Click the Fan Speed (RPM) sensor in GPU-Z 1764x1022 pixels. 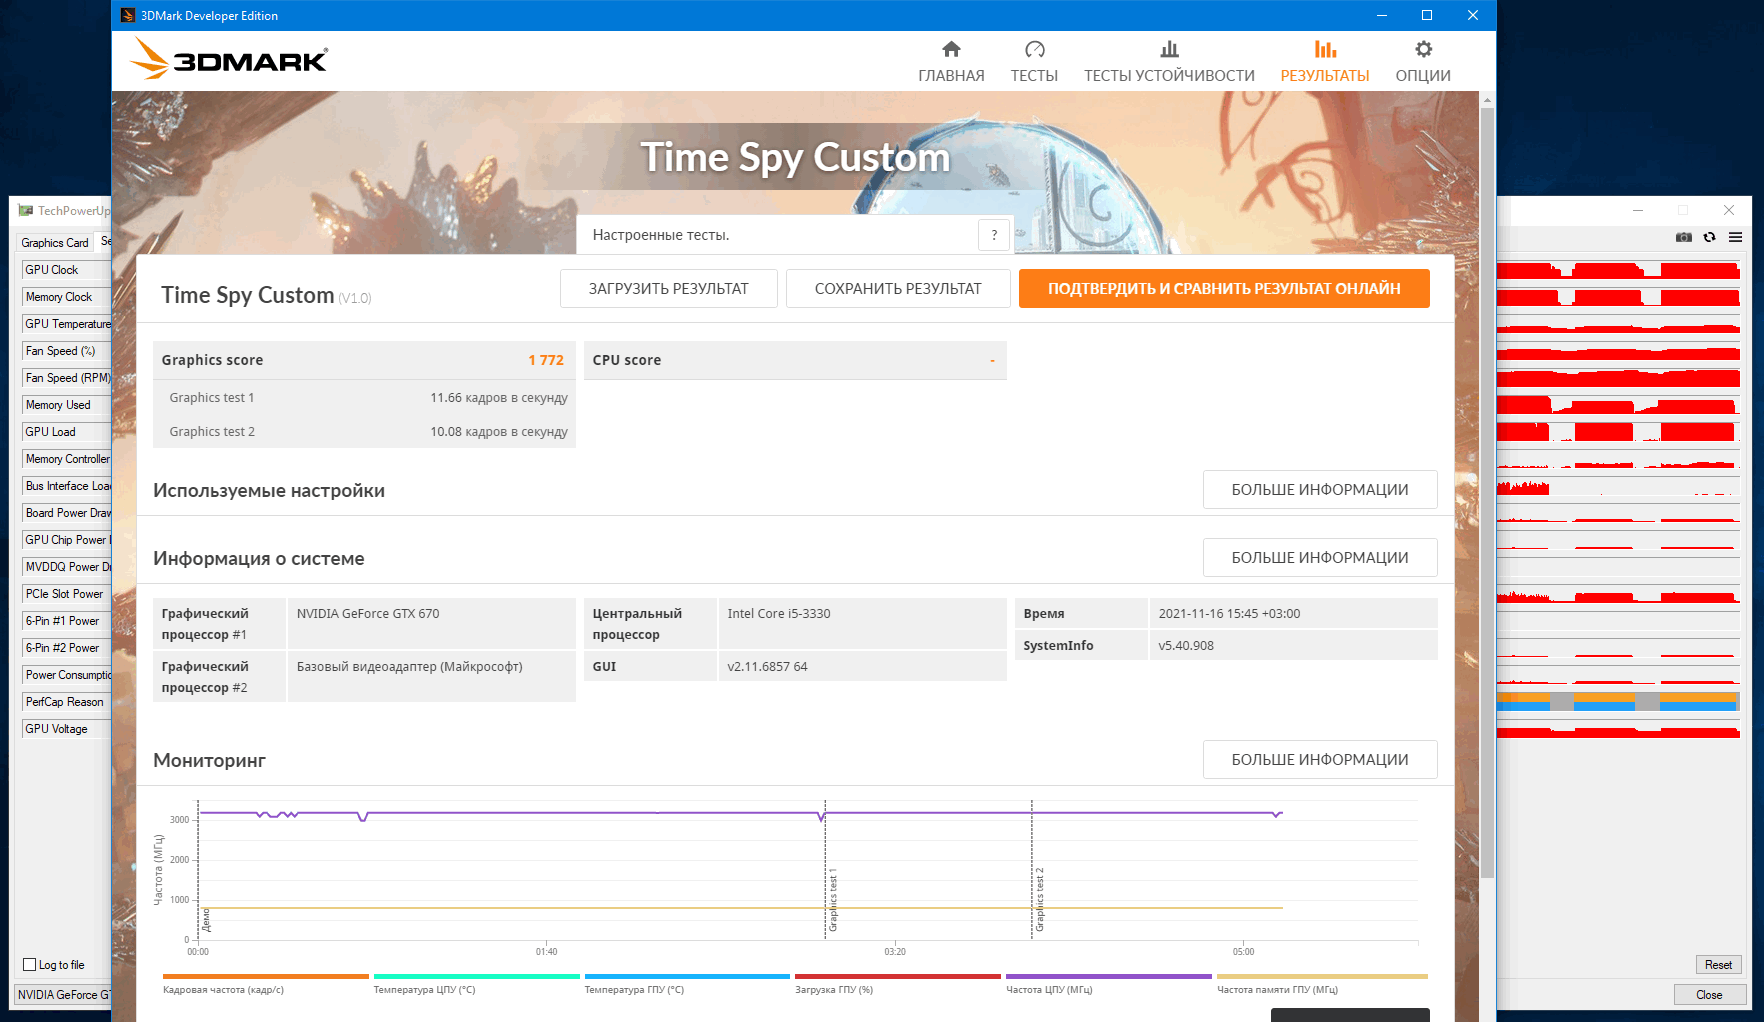click(x=66, y=378)
